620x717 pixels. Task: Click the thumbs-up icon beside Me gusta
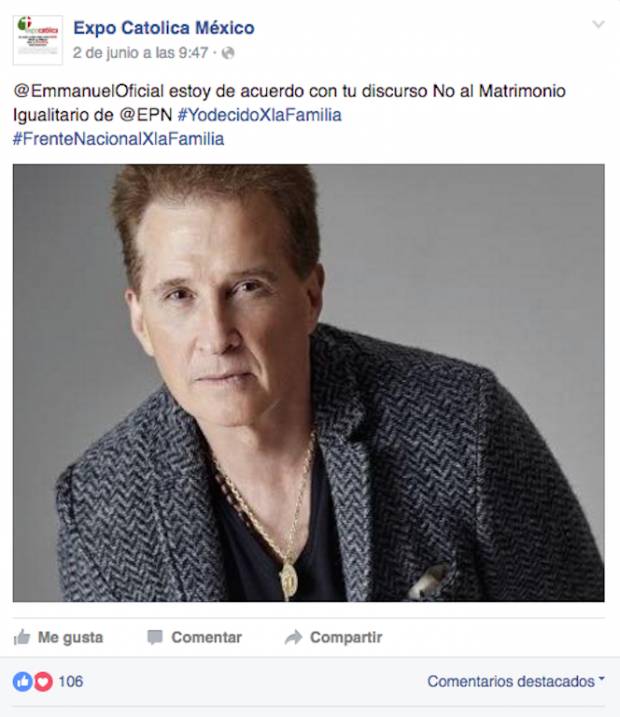pyautogui.click(x=22, y=637)
